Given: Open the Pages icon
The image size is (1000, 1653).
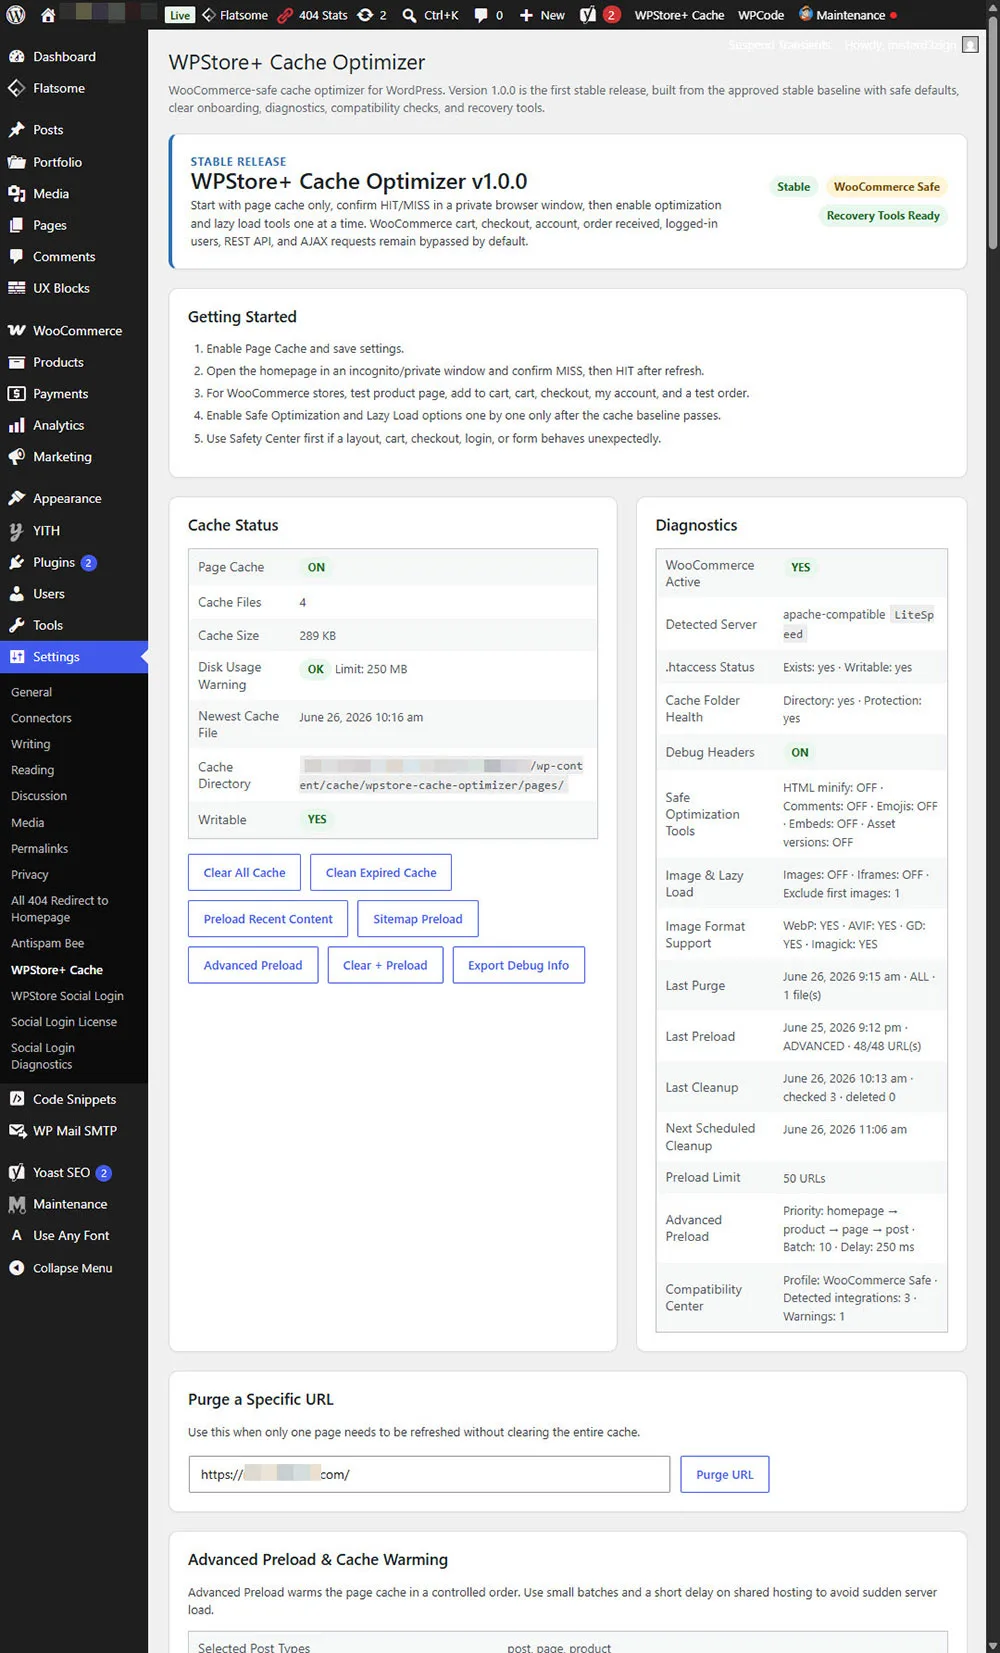Looking at the screenshot, I should [16, 225].
